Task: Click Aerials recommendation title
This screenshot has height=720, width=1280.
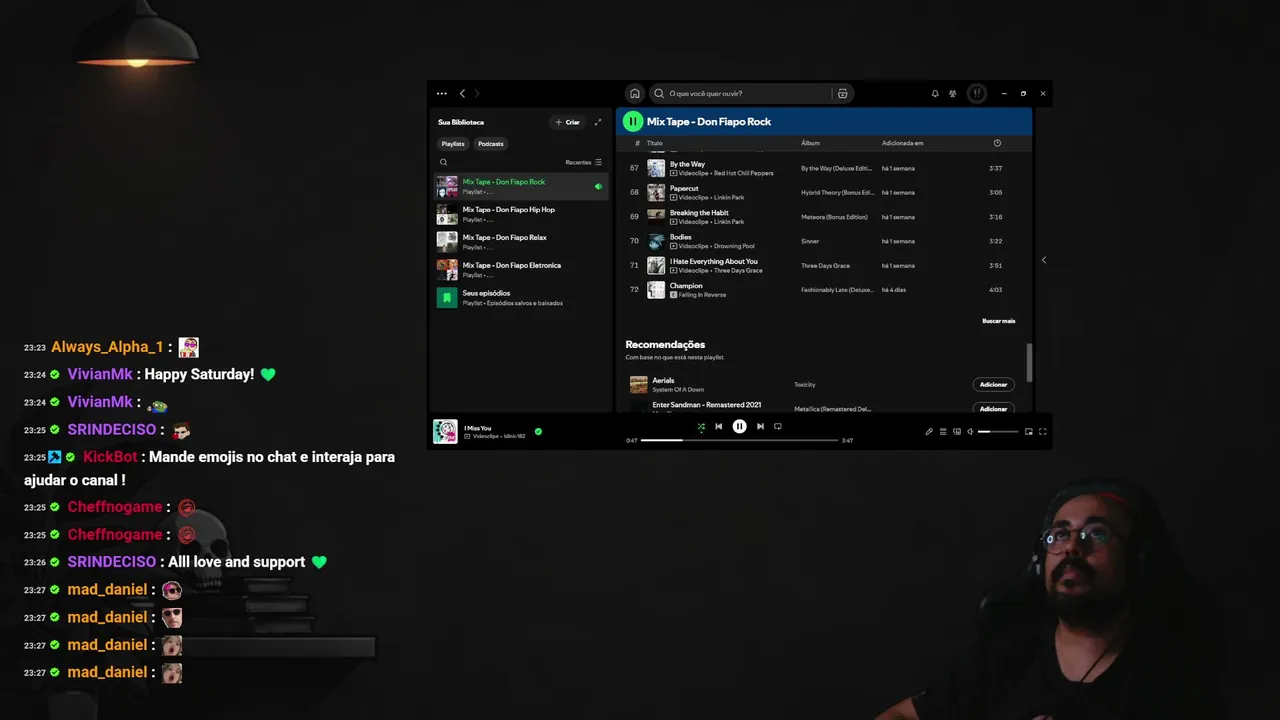Action: click(x=663, y=380)
